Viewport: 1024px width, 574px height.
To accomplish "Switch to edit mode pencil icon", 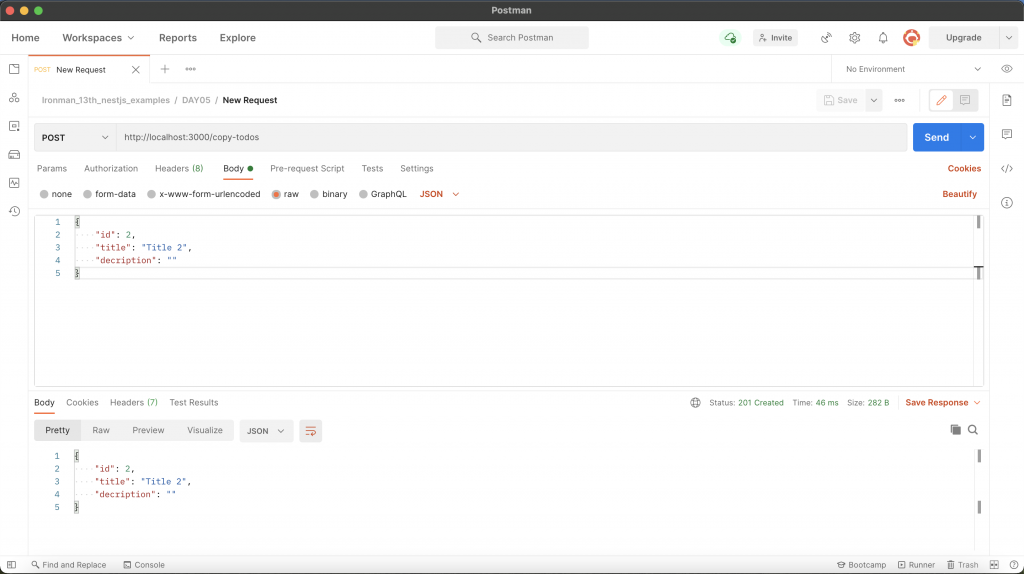I will click(x=941, y=101).
